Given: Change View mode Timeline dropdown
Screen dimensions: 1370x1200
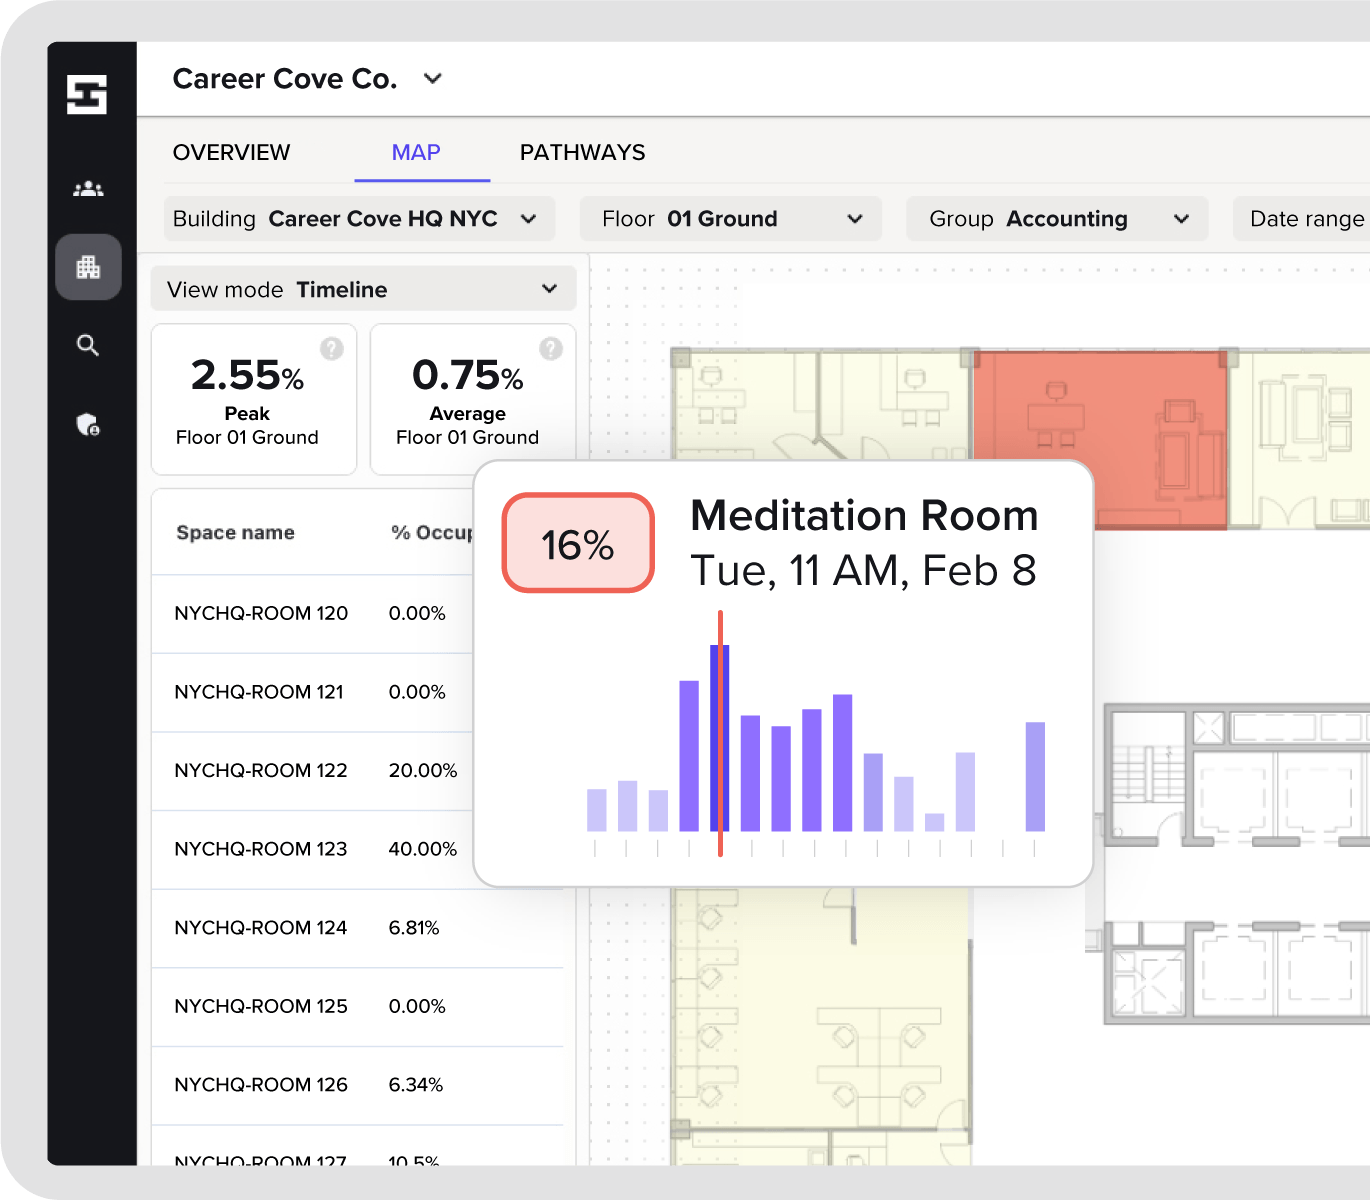Looking at the screenshot, I should click(363, 289).
